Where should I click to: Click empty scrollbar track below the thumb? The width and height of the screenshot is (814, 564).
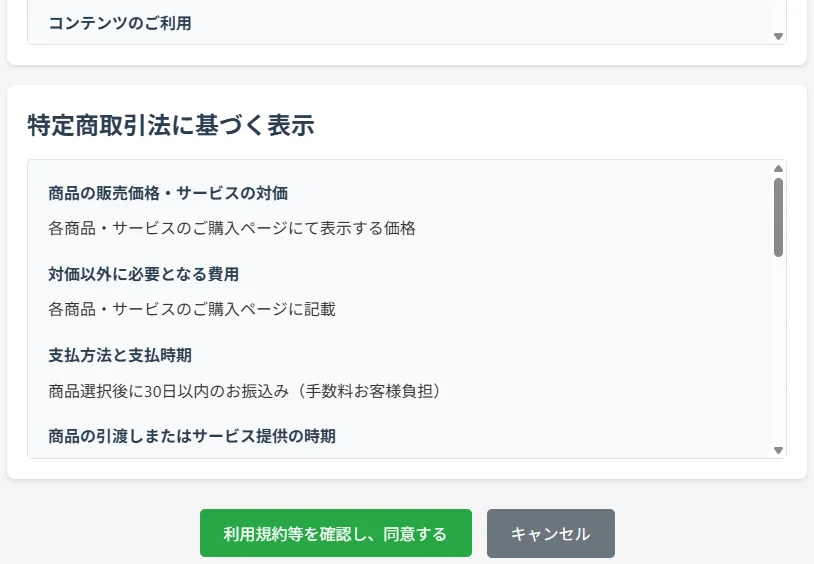click(x=778, y=350)
